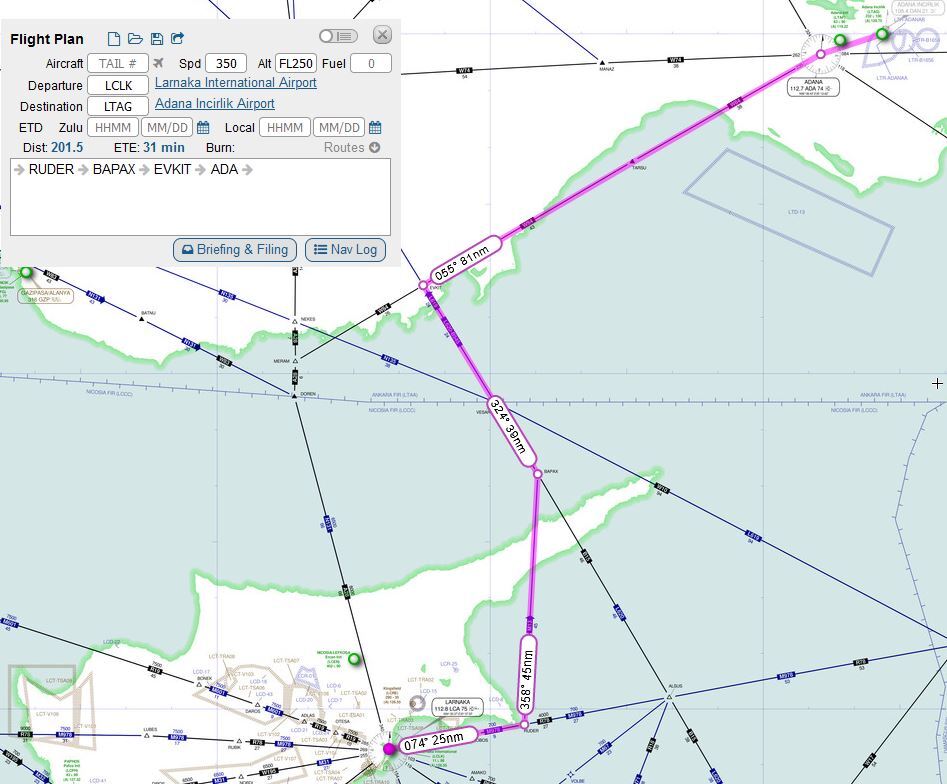The height and width of the screenshot is (784, 947).
Task: Click the Adana Incirlik destination green marker
Action: pyautogui.click(x=882, y=34)
